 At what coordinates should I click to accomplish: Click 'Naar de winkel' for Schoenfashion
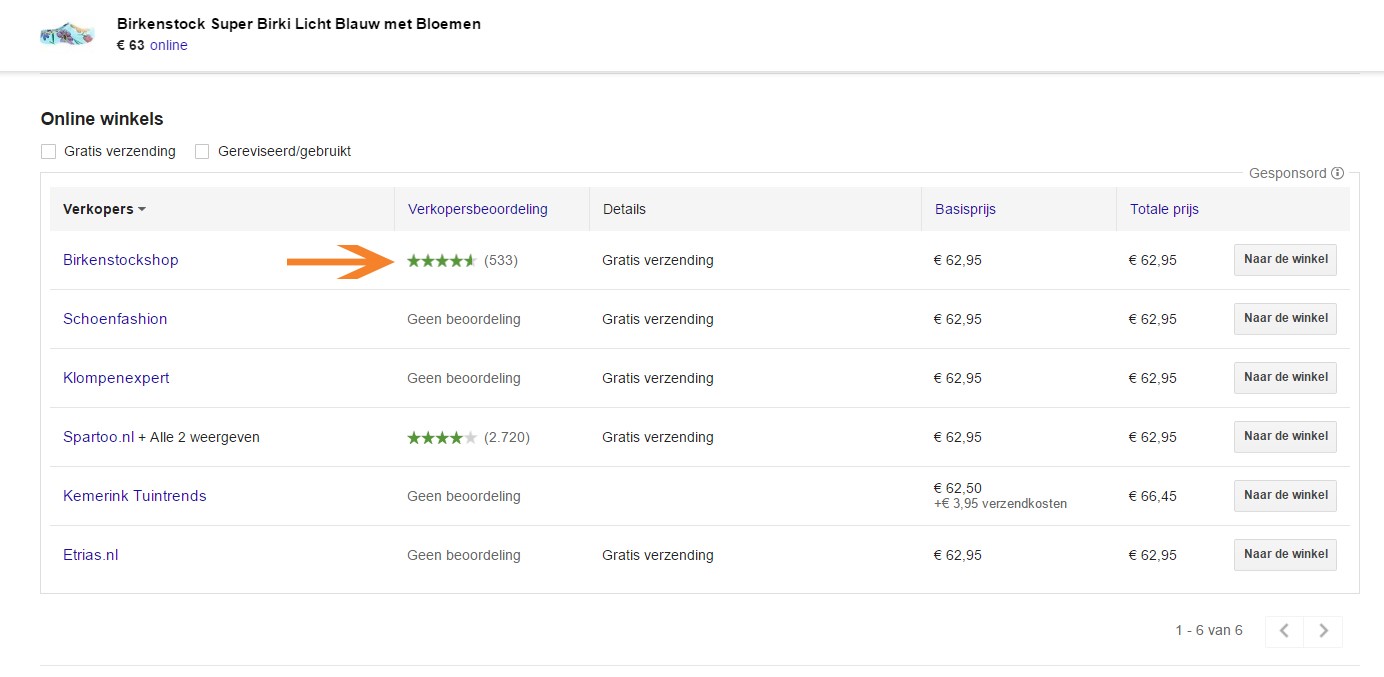pos(1286,318)
